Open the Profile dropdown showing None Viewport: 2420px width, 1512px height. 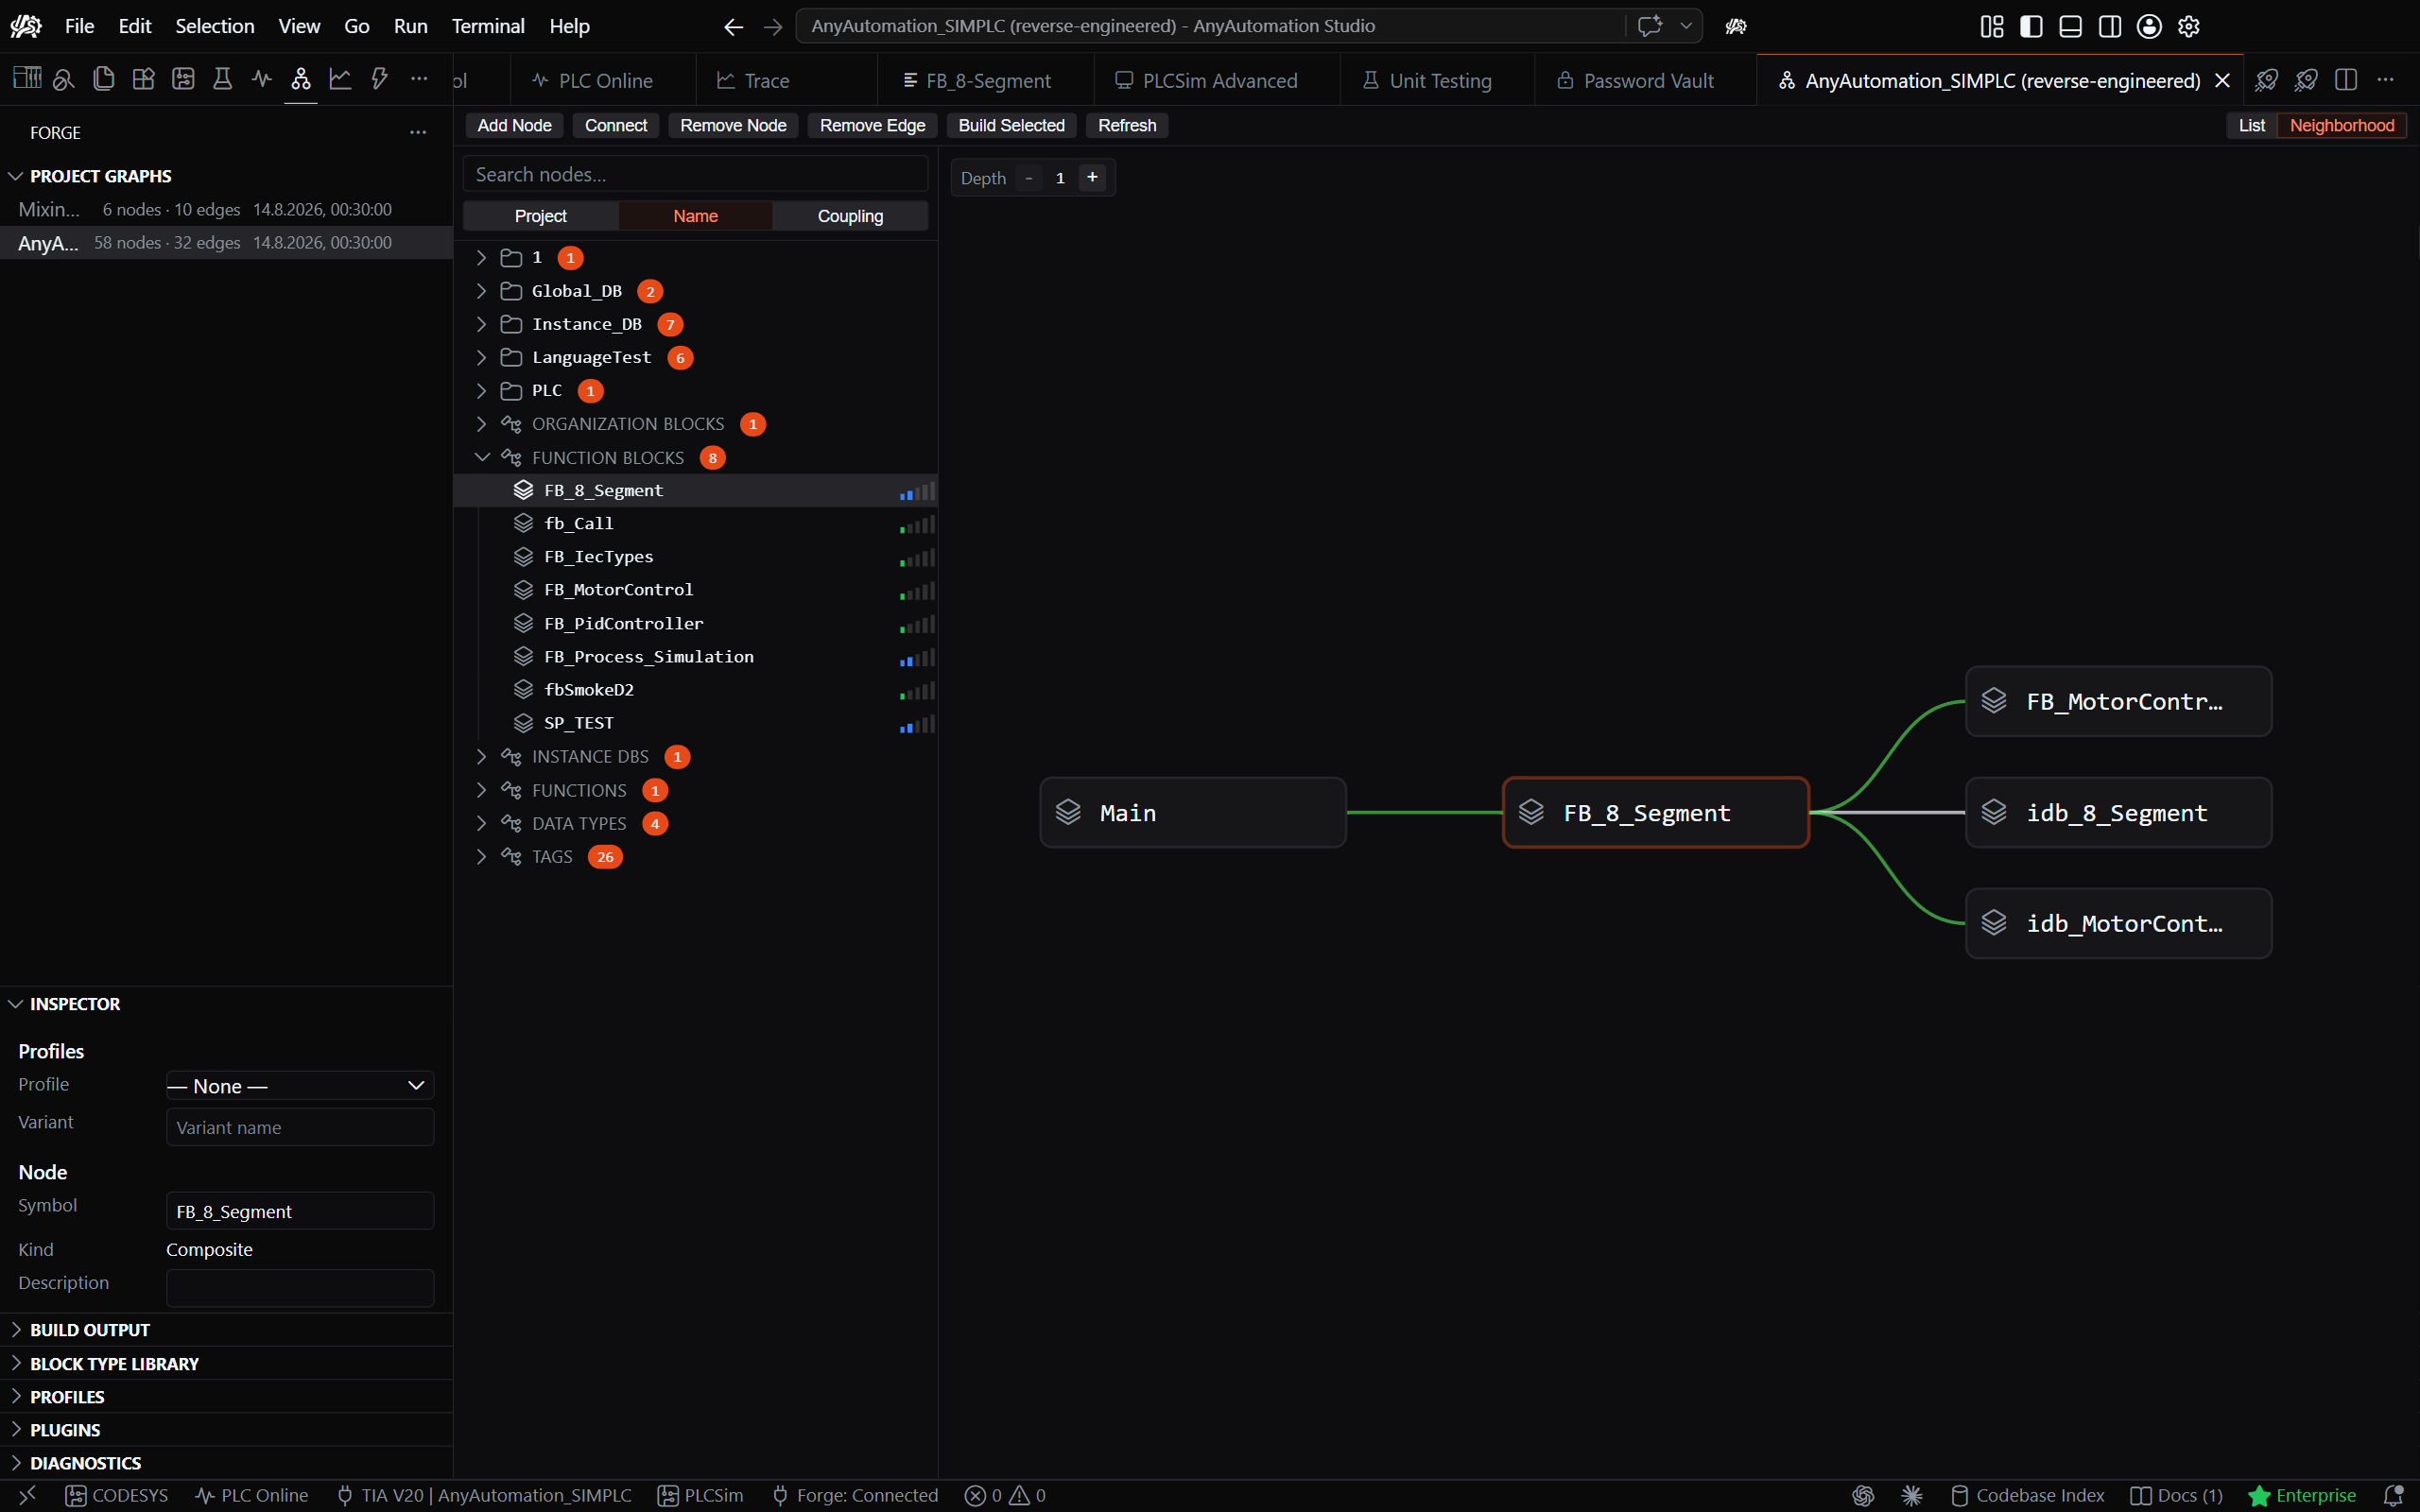pos(300,1086)
